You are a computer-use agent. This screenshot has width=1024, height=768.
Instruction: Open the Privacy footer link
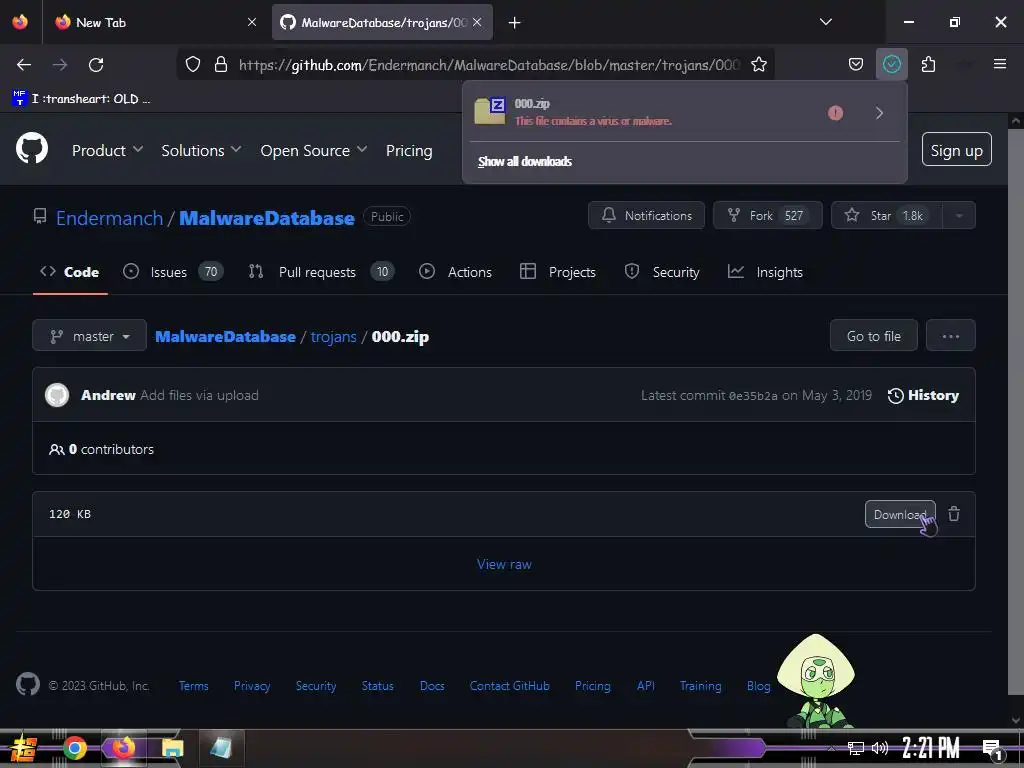(x=251, y=686)
